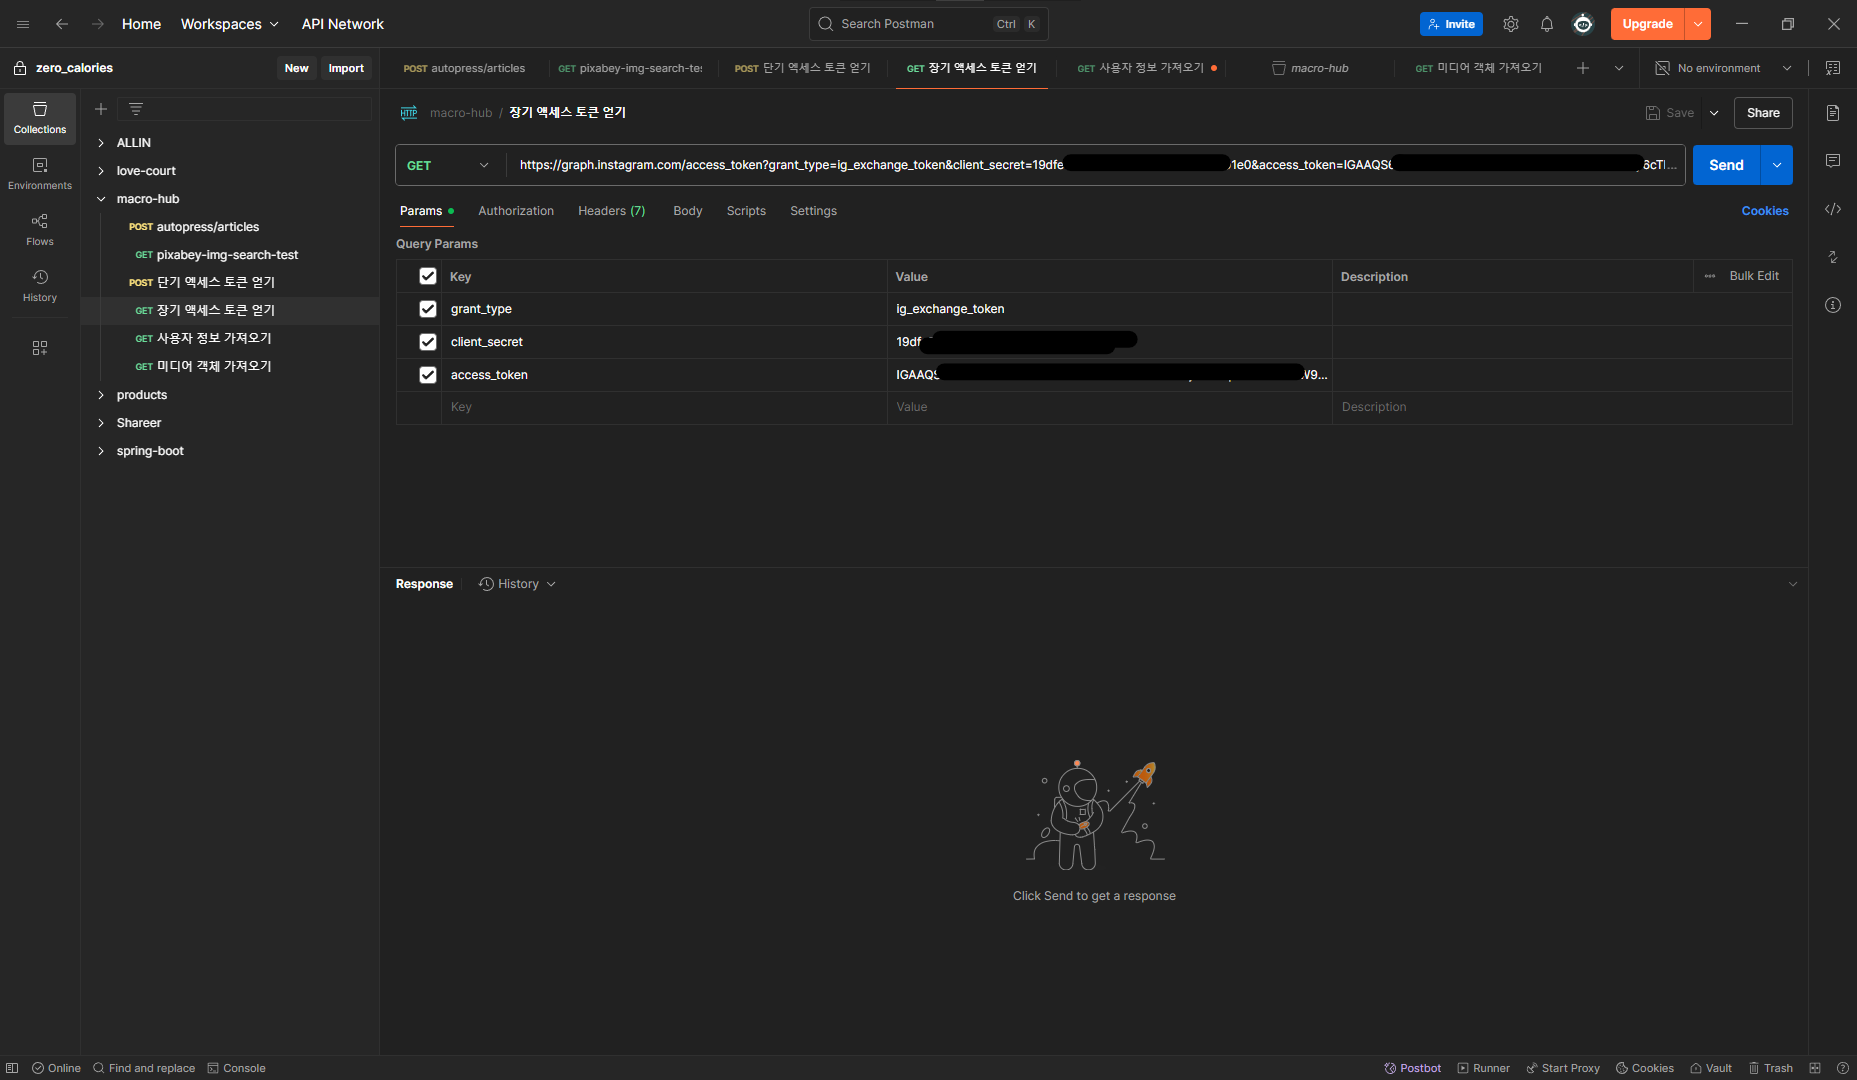Toggle the select-all params checkbox

(x=428, y=276)
